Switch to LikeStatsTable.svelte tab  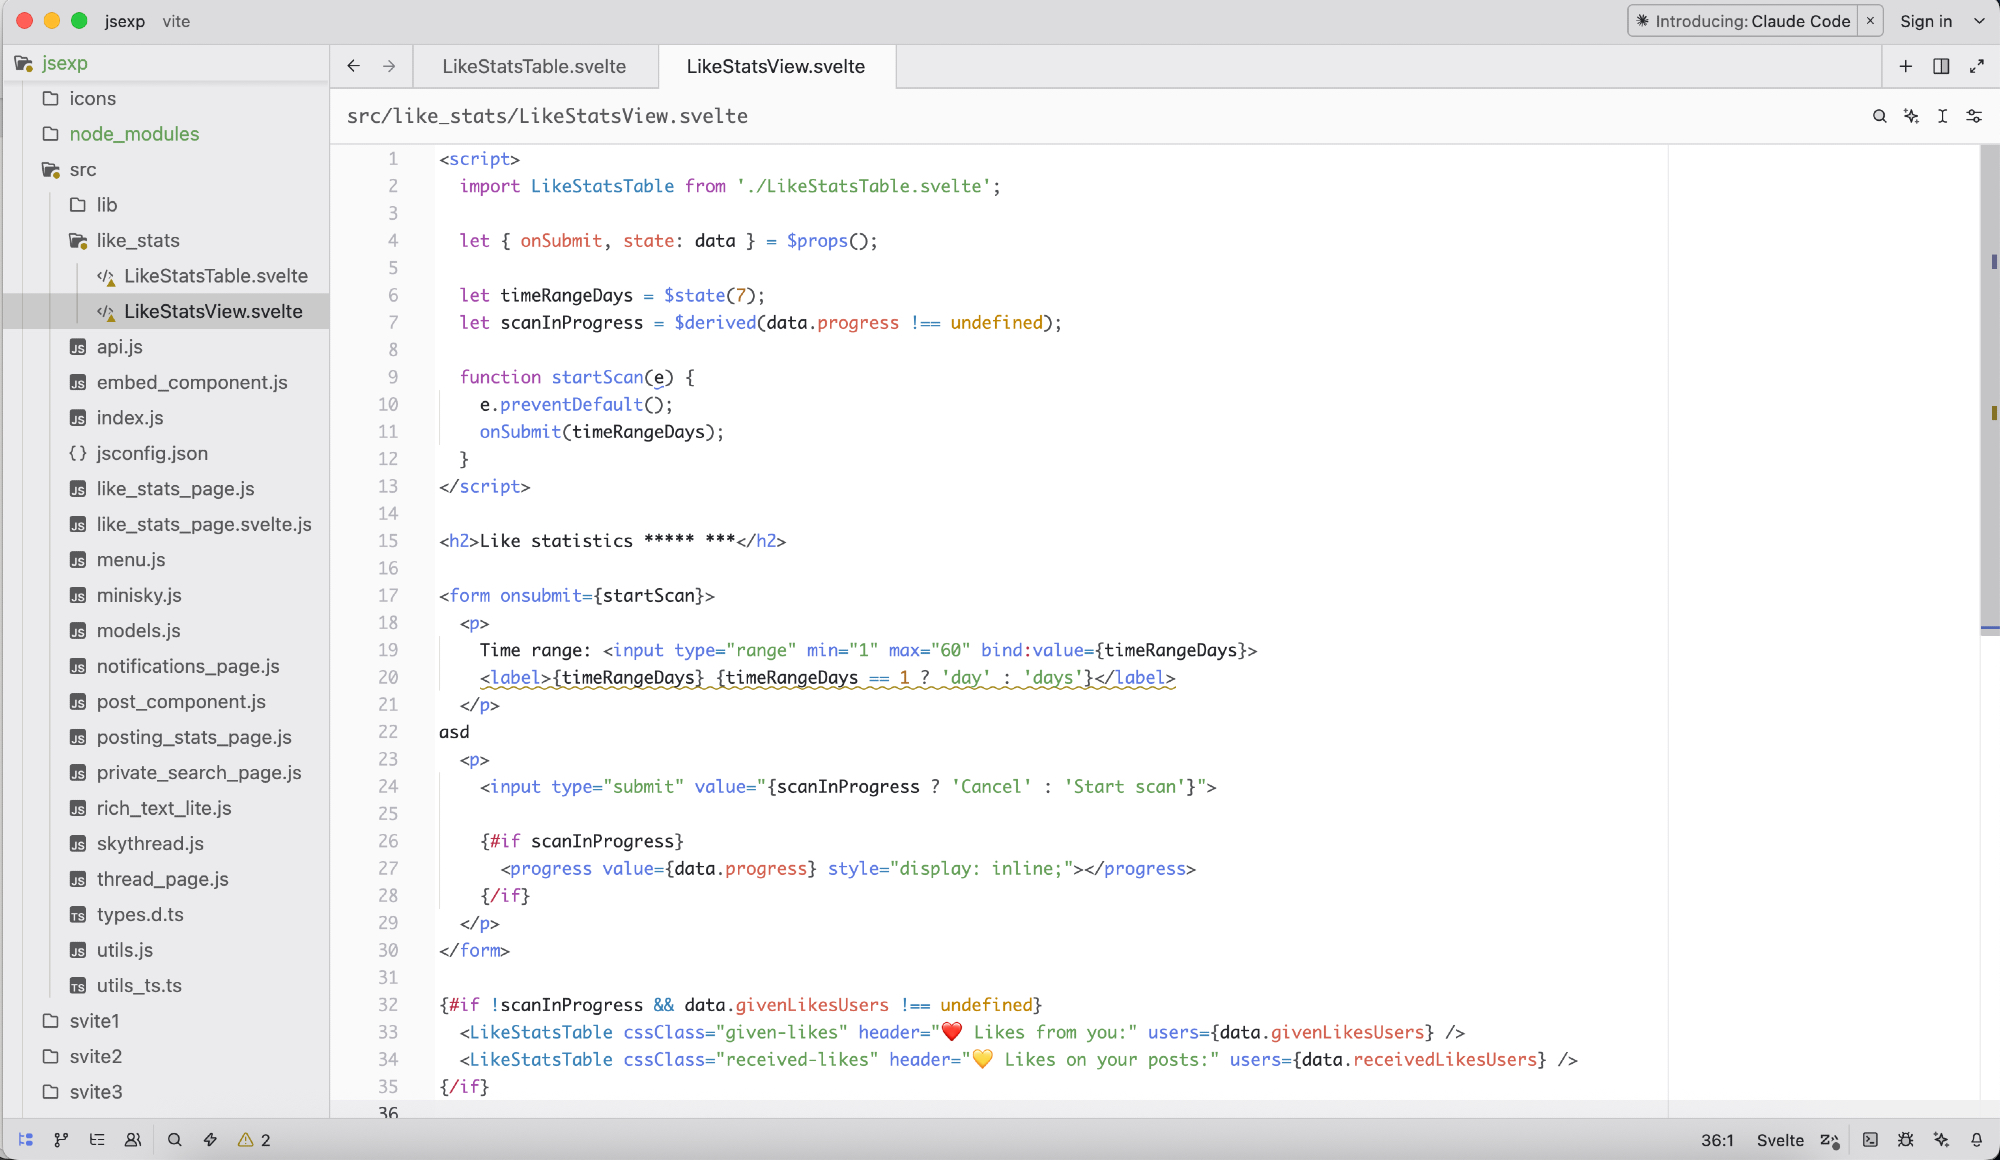pos(534,66)
